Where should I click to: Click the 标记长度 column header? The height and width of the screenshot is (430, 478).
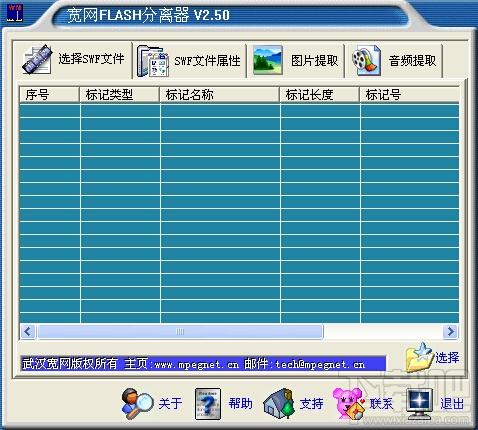pos(319,95)
